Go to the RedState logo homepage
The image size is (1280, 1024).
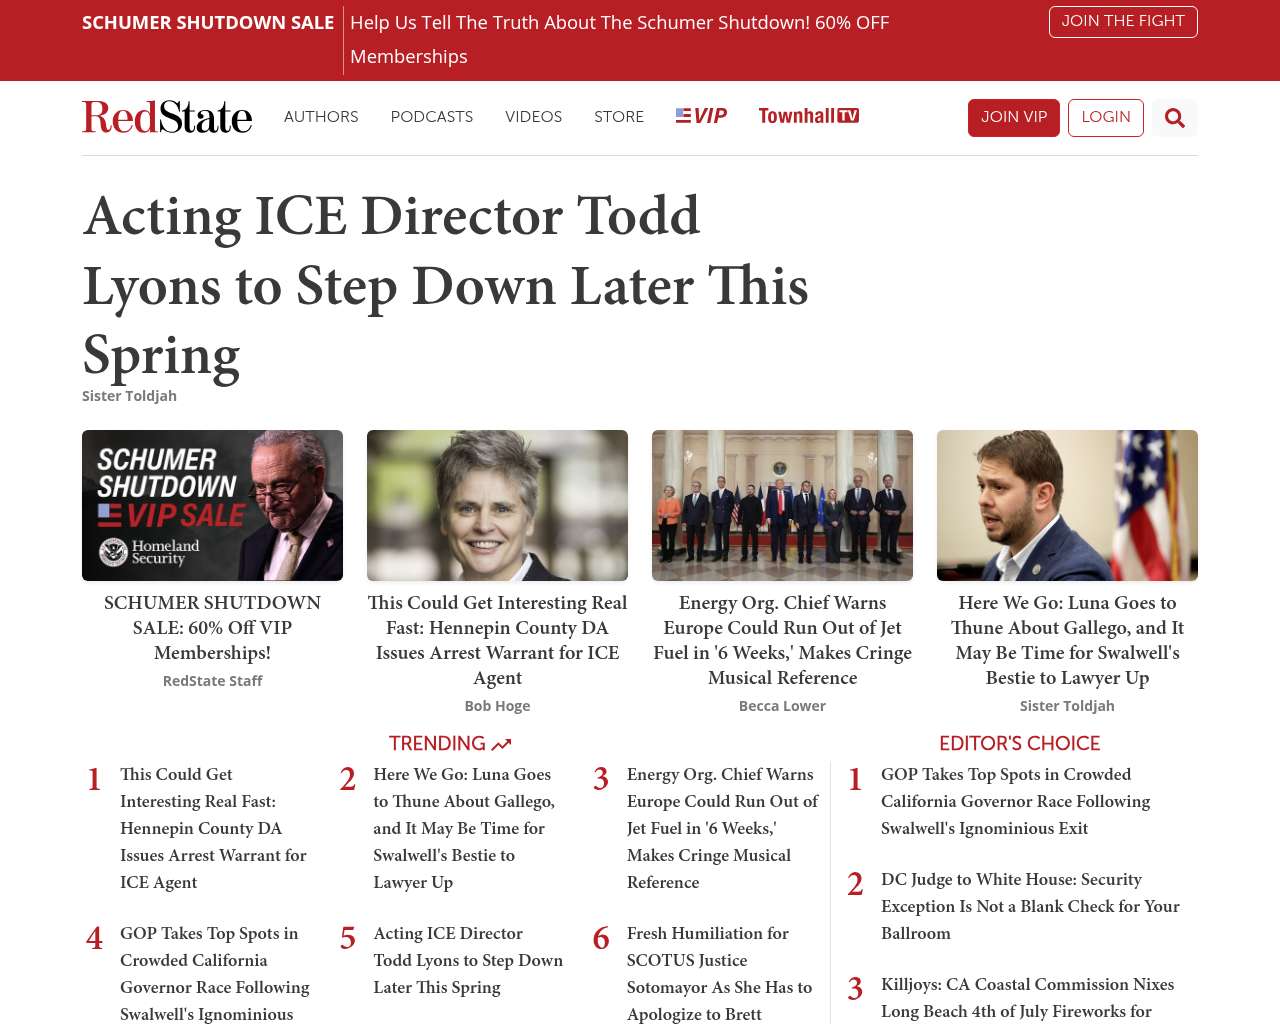(167, 117)
